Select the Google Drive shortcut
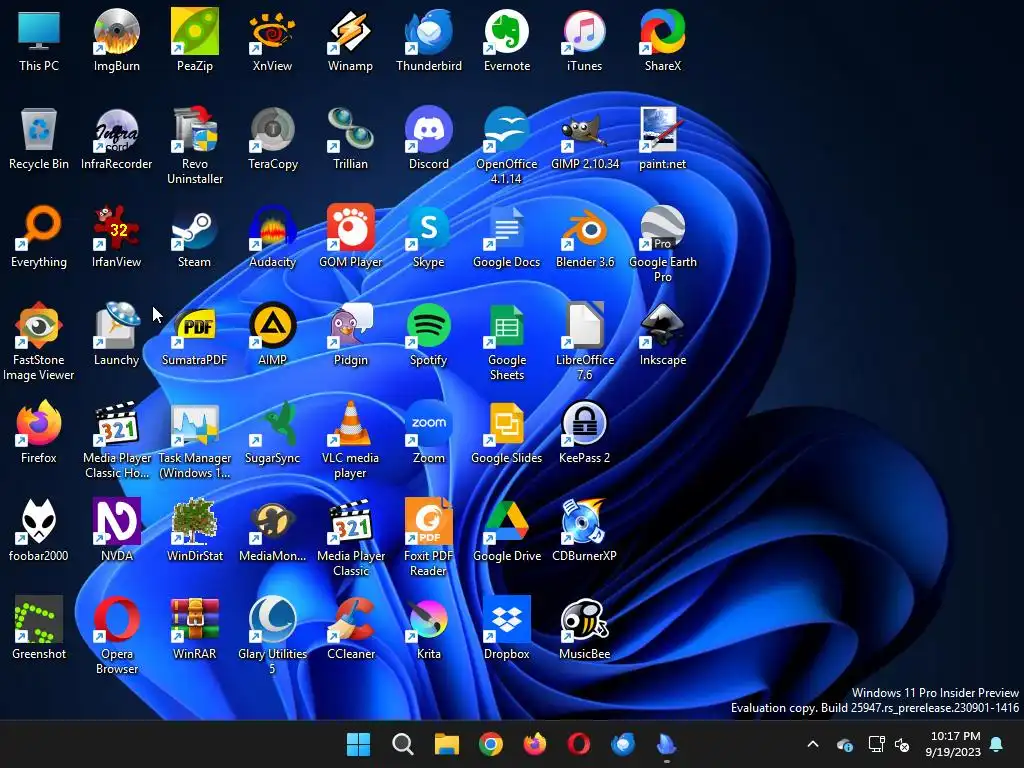Image resolution: width=1024 pixels, height=768 pixels. pos(507,521)
